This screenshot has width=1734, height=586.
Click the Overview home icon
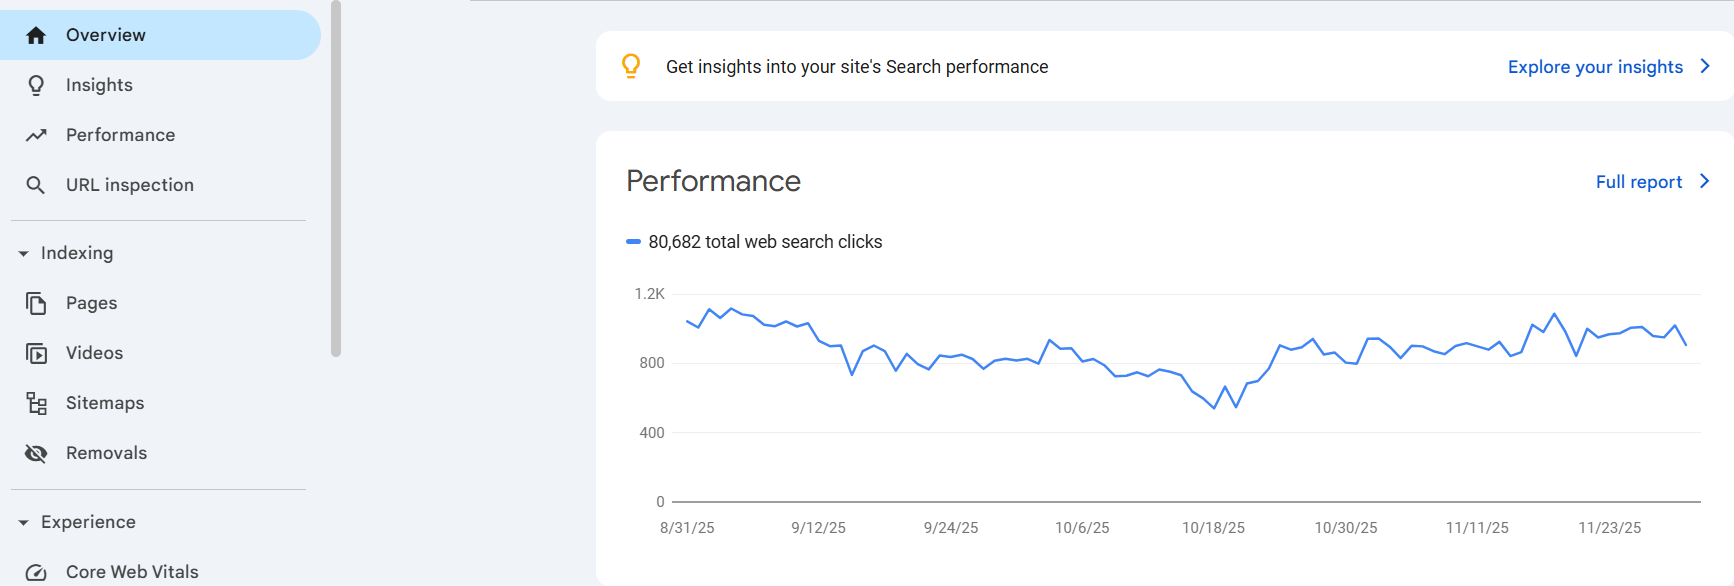(x=36, y=35)
